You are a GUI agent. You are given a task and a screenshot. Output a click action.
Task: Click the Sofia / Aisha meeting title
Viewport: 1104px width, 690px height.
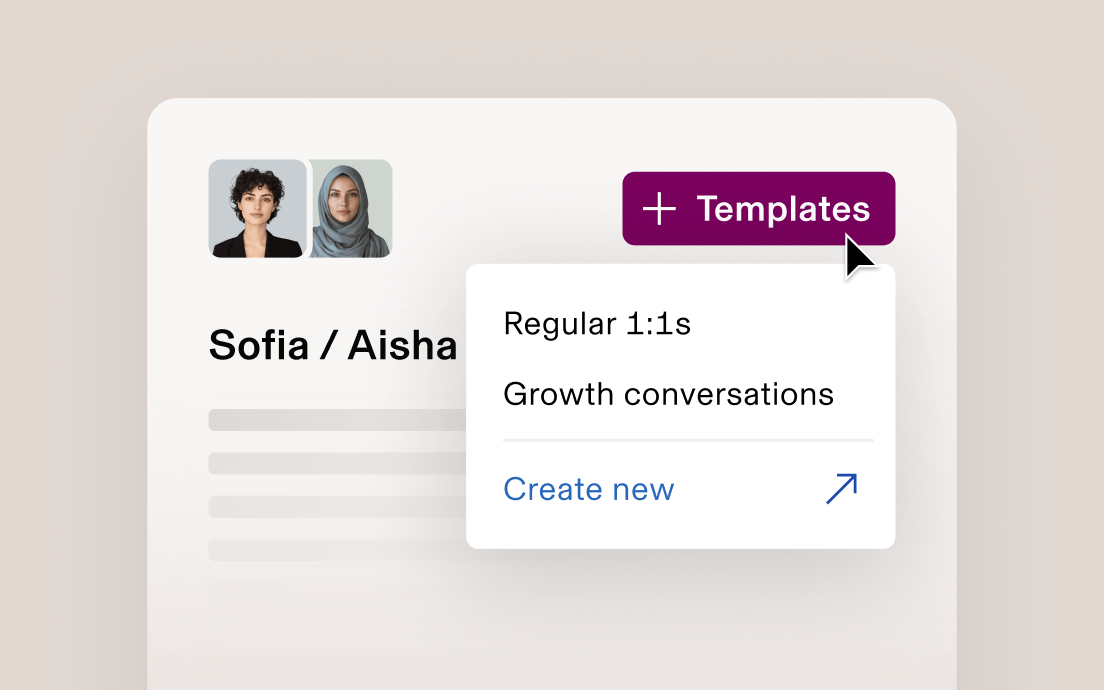click(x=330, y=344)
